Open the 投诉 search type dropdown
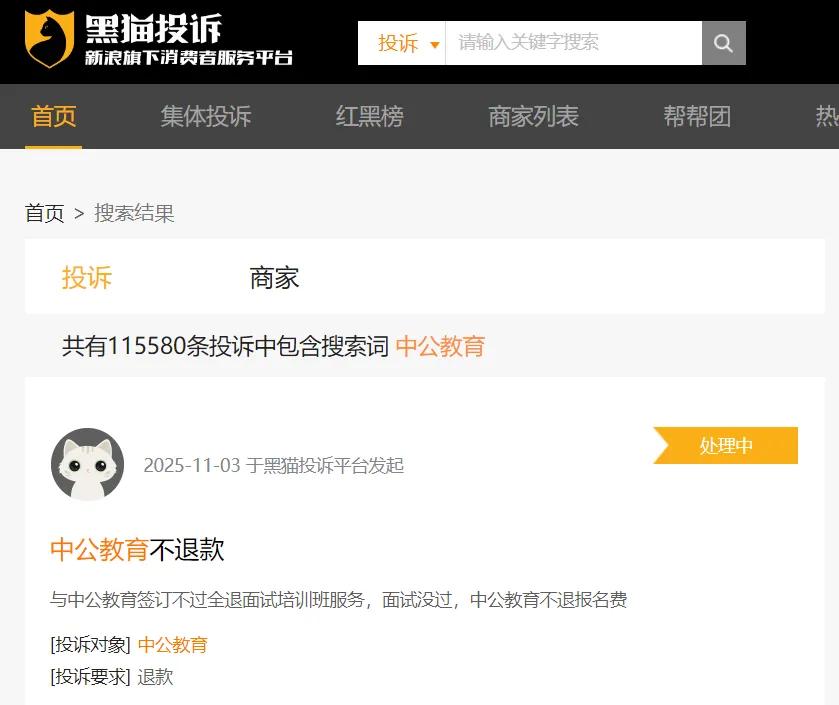The image size is (839, 705). [401, 43]
